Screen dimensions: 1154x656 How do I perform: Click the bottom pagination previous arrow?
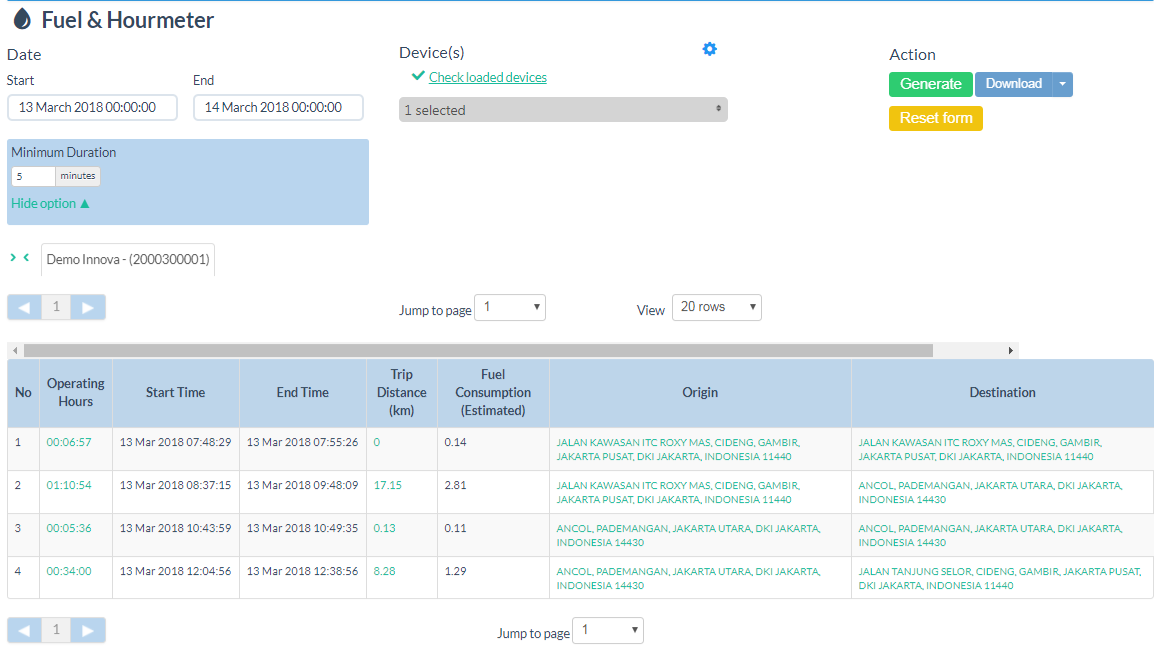click(x=24, y=630)
